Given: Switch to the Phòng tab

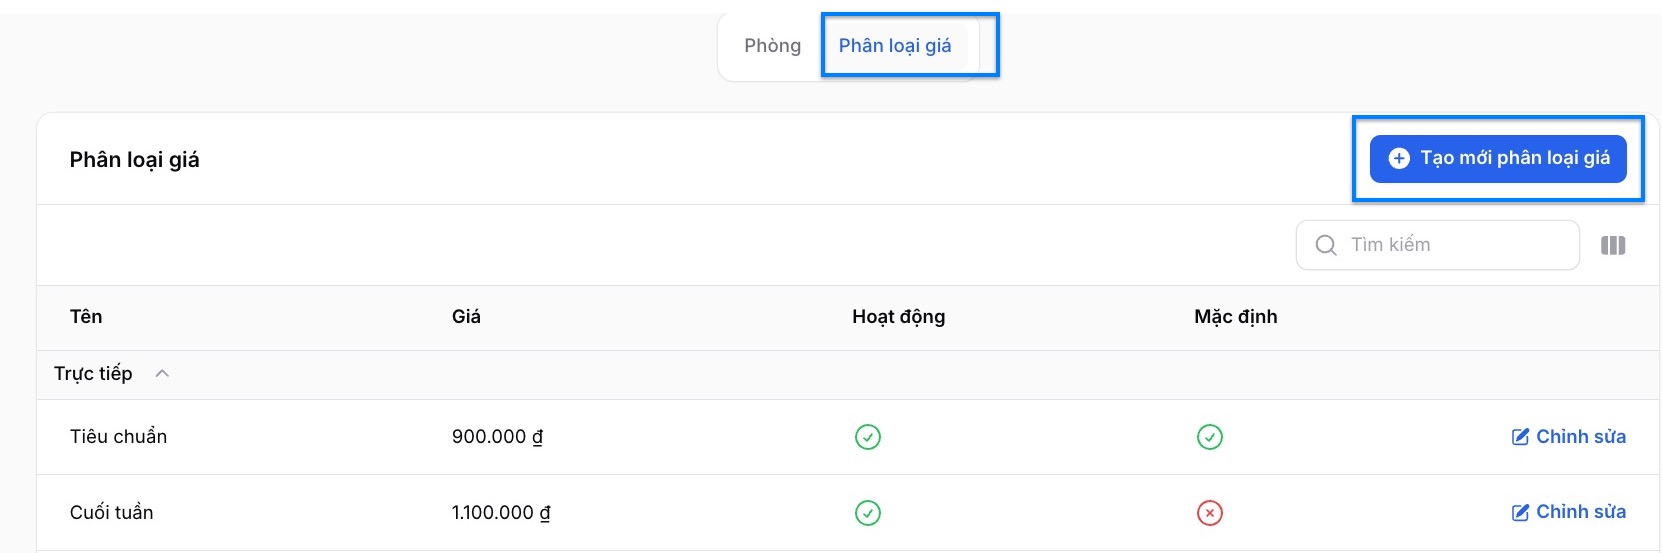Looking at the screenshot, I should (x=772, y=46).
